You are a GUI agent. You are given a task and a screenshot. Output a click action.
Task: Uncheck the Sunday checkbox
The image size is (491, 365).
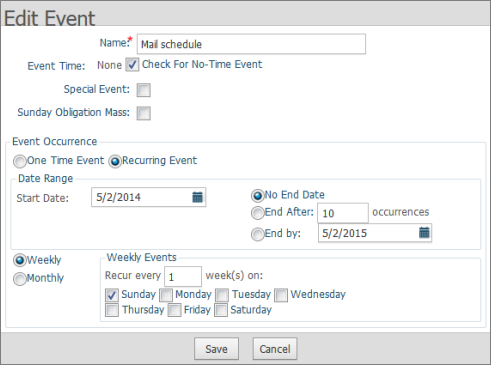[x=112, y=295]
